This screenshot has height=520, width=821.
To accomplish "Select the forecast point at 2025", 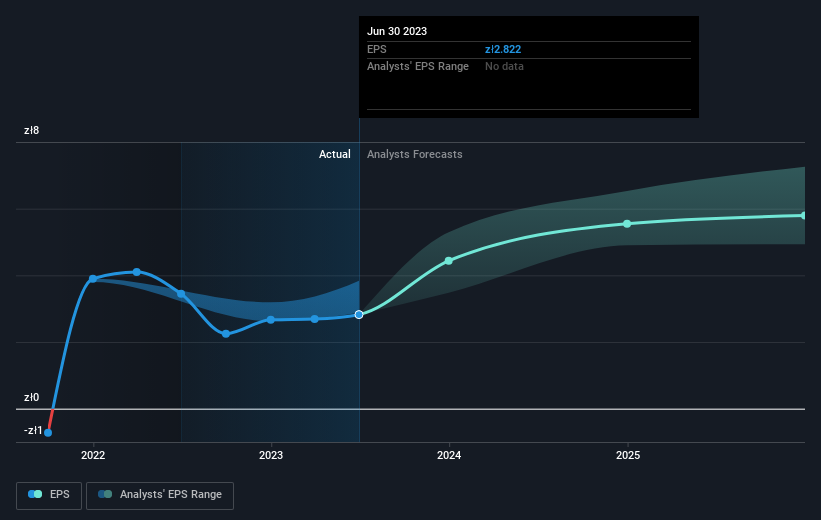I will [x=627, y=224].
